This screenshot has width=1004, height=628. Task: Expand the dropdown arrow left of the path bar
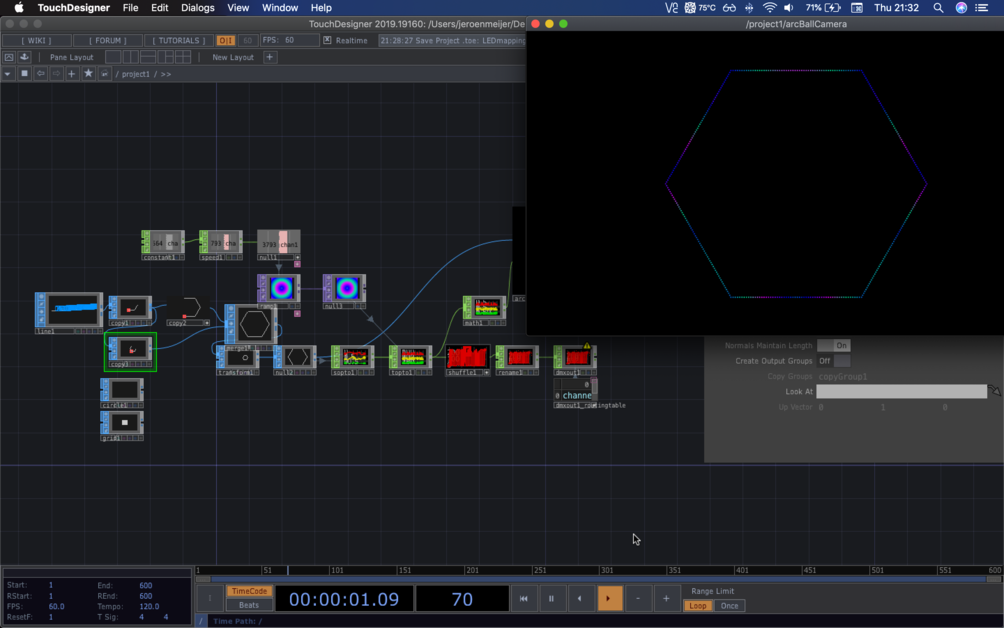pos(8,74)
